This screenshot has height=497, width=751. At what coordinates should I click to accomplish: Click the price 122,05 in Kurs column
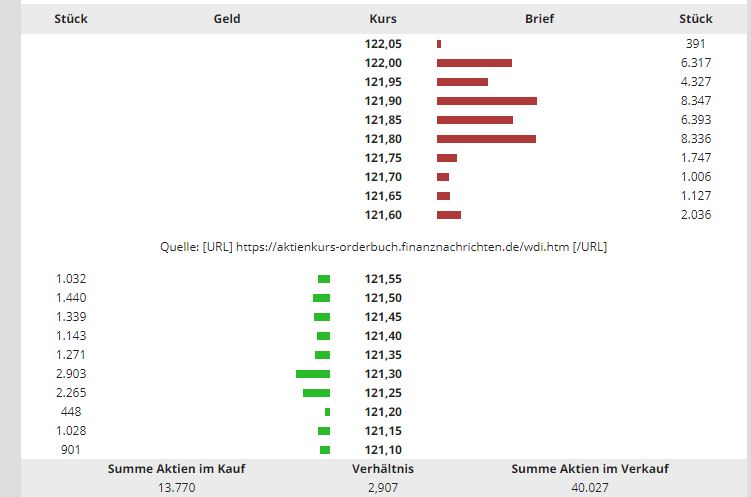click(x=383, y=44)
